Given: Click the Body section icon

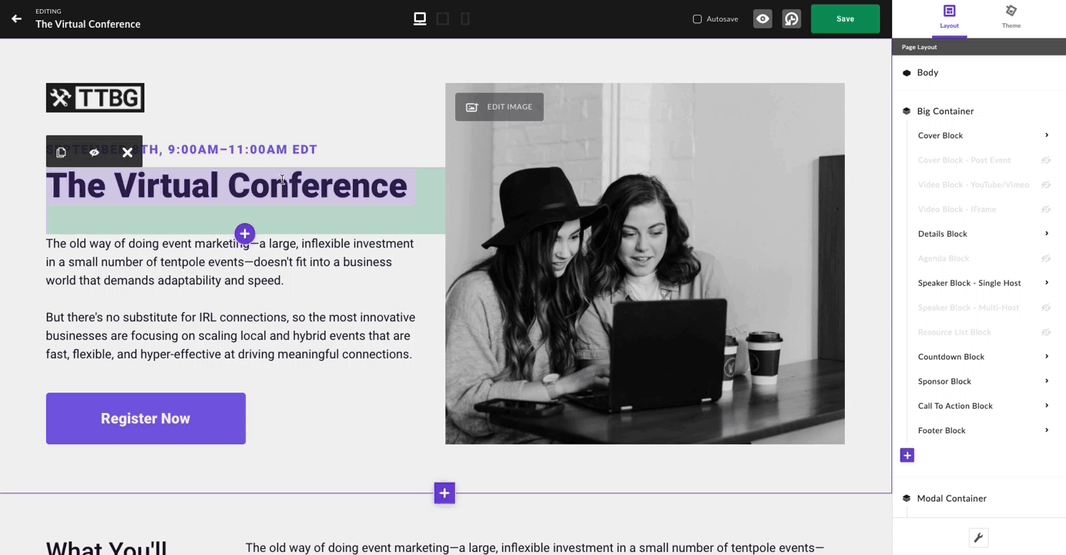Looking at the screenshot, I should [906, 73].
